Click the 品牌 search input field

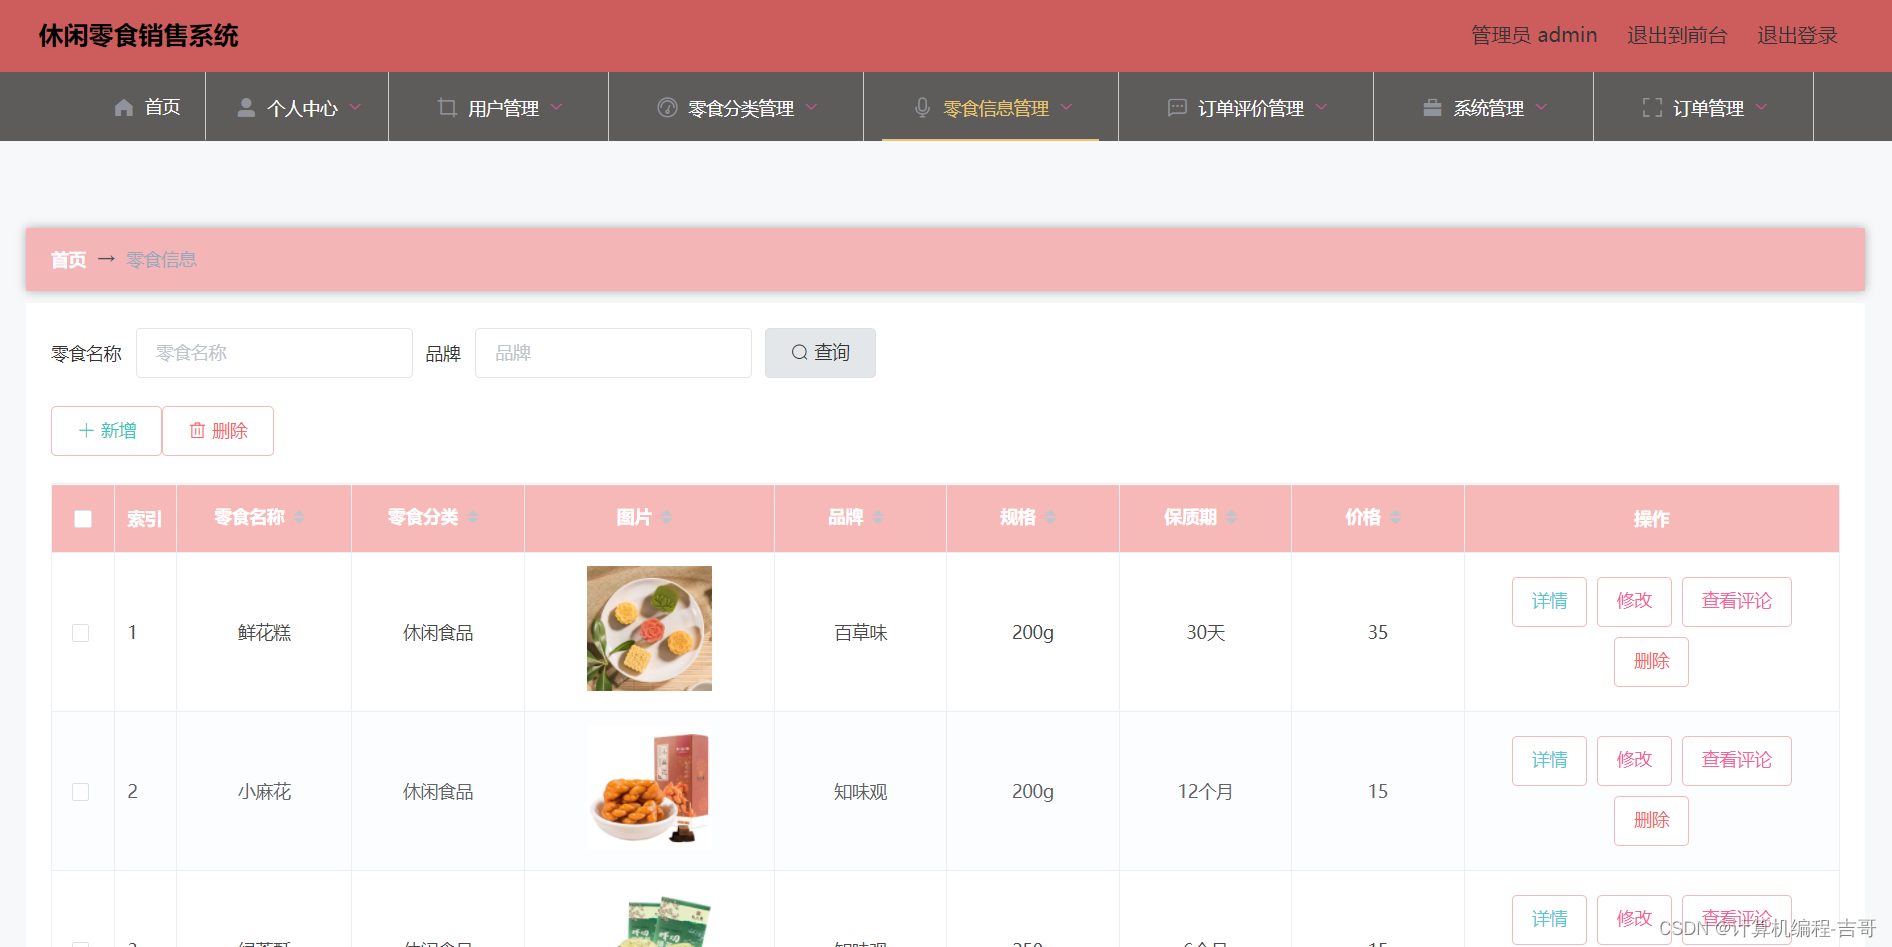pos(613,352)
